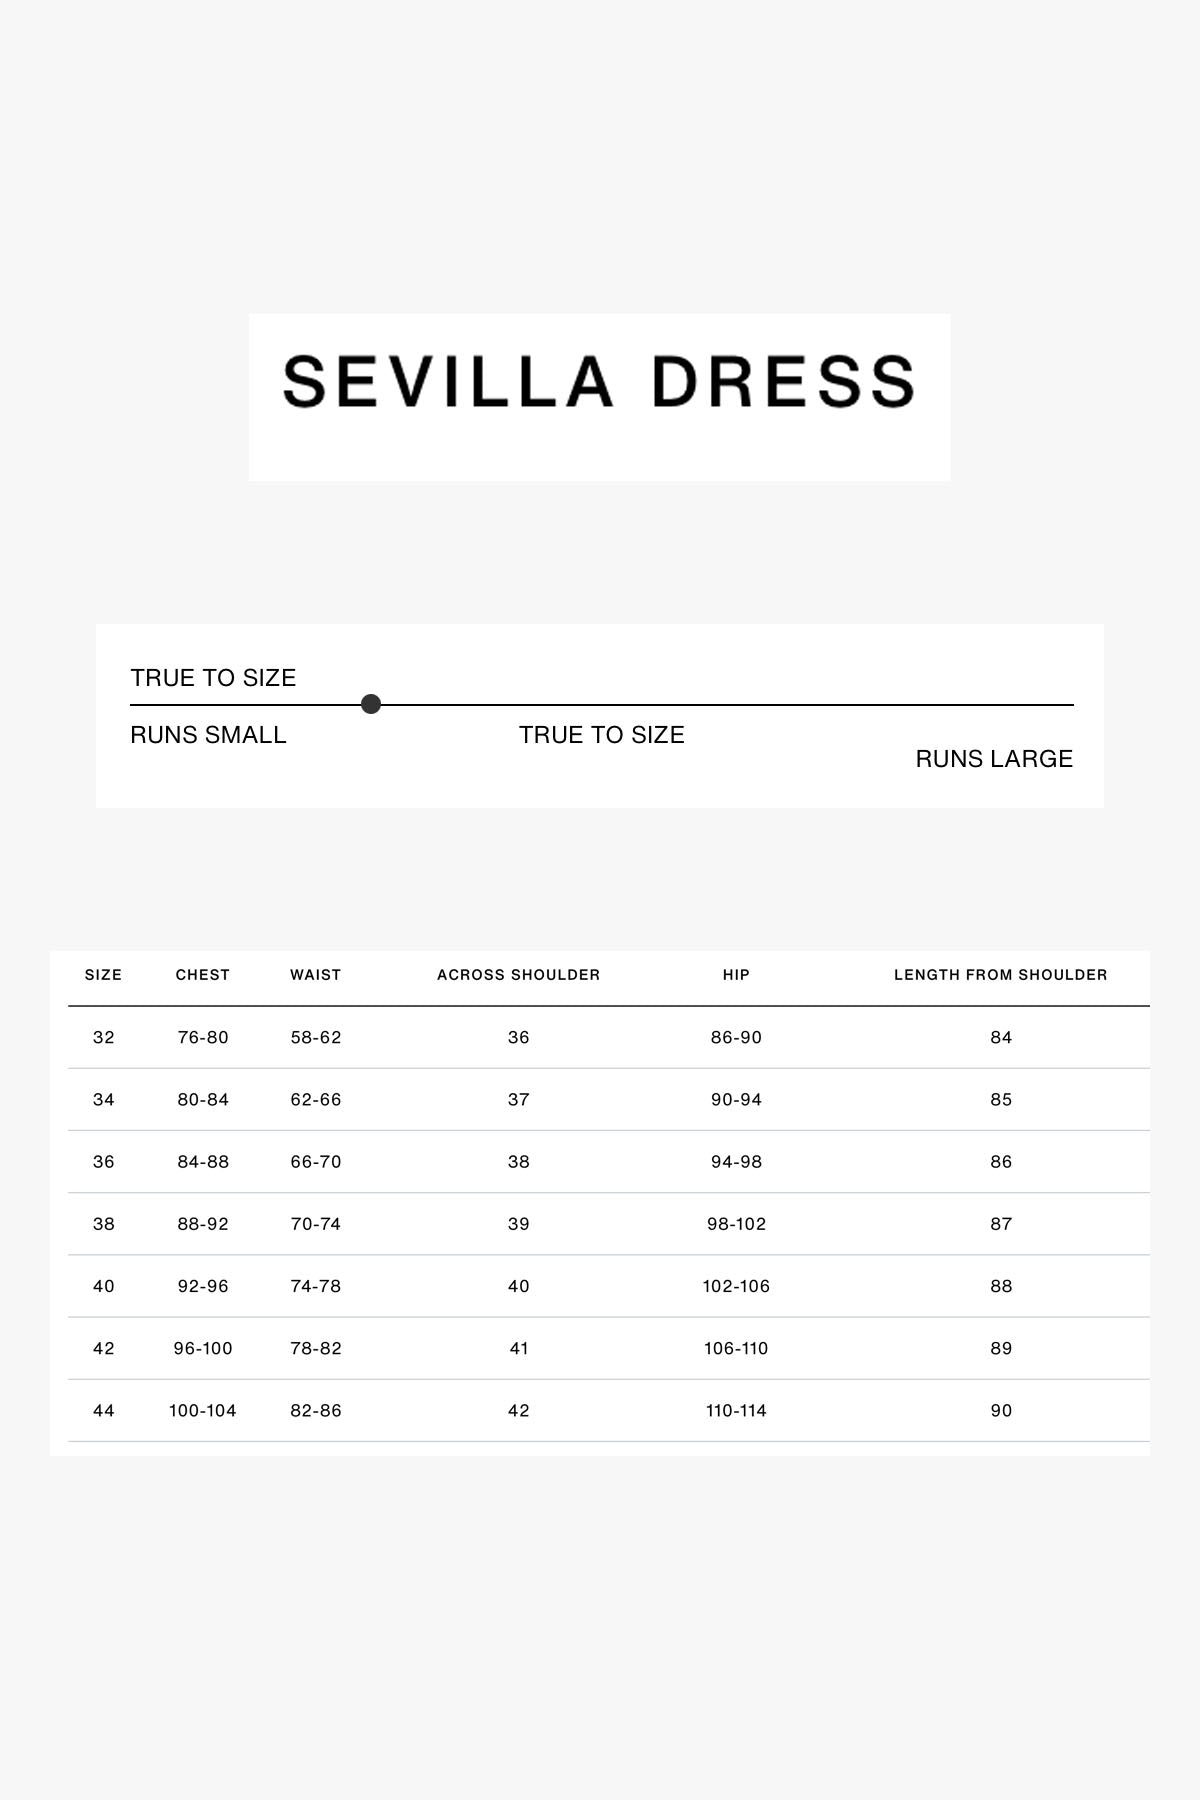1200x1800 pixels.
Task: Click the RUNS LARGE label
Action: click(994, 759)
